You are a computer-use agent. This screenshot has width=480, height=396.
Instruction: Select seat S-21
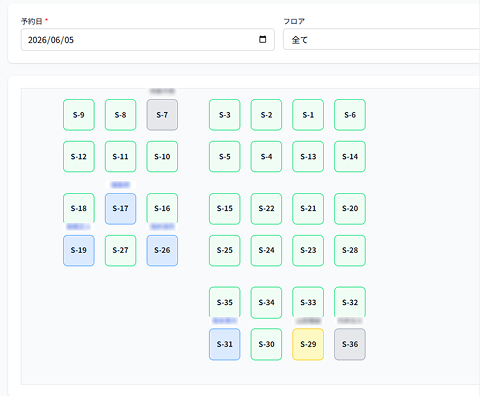(308, 208)
